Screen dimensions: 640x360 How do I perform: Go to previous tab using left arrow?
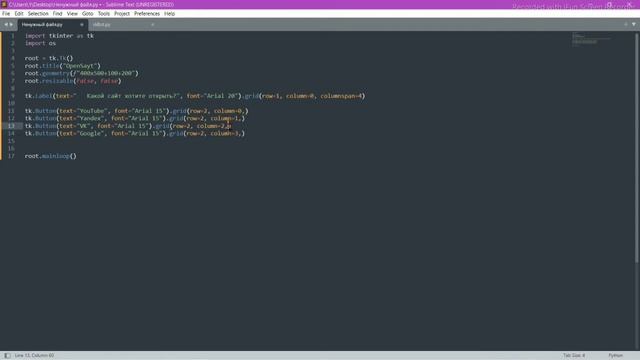click(6, 24)
